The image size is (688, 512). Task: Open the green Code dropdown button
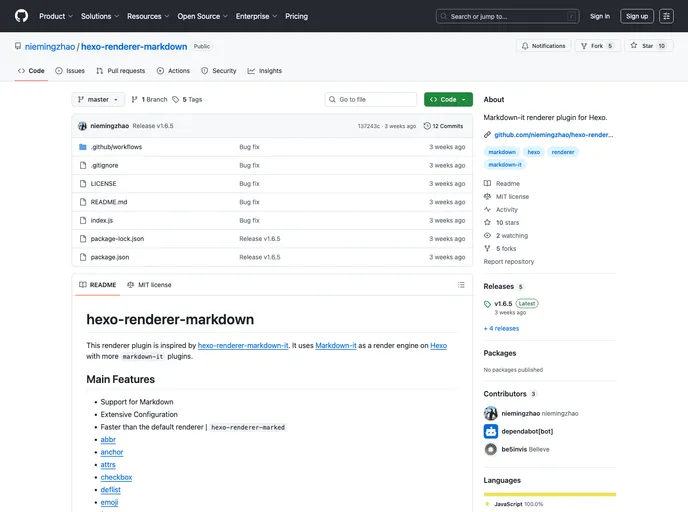click(448, 100)
